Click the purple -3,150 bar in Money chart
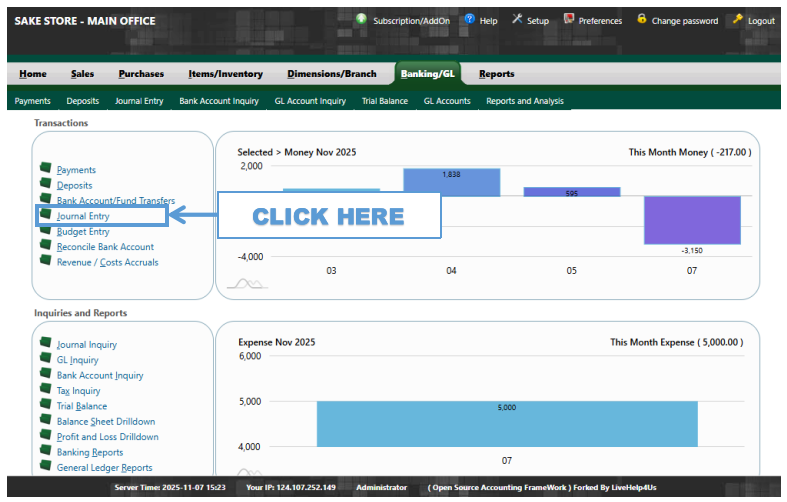The height and width of the screenshot is (502, 787). [x=692, y=219]
